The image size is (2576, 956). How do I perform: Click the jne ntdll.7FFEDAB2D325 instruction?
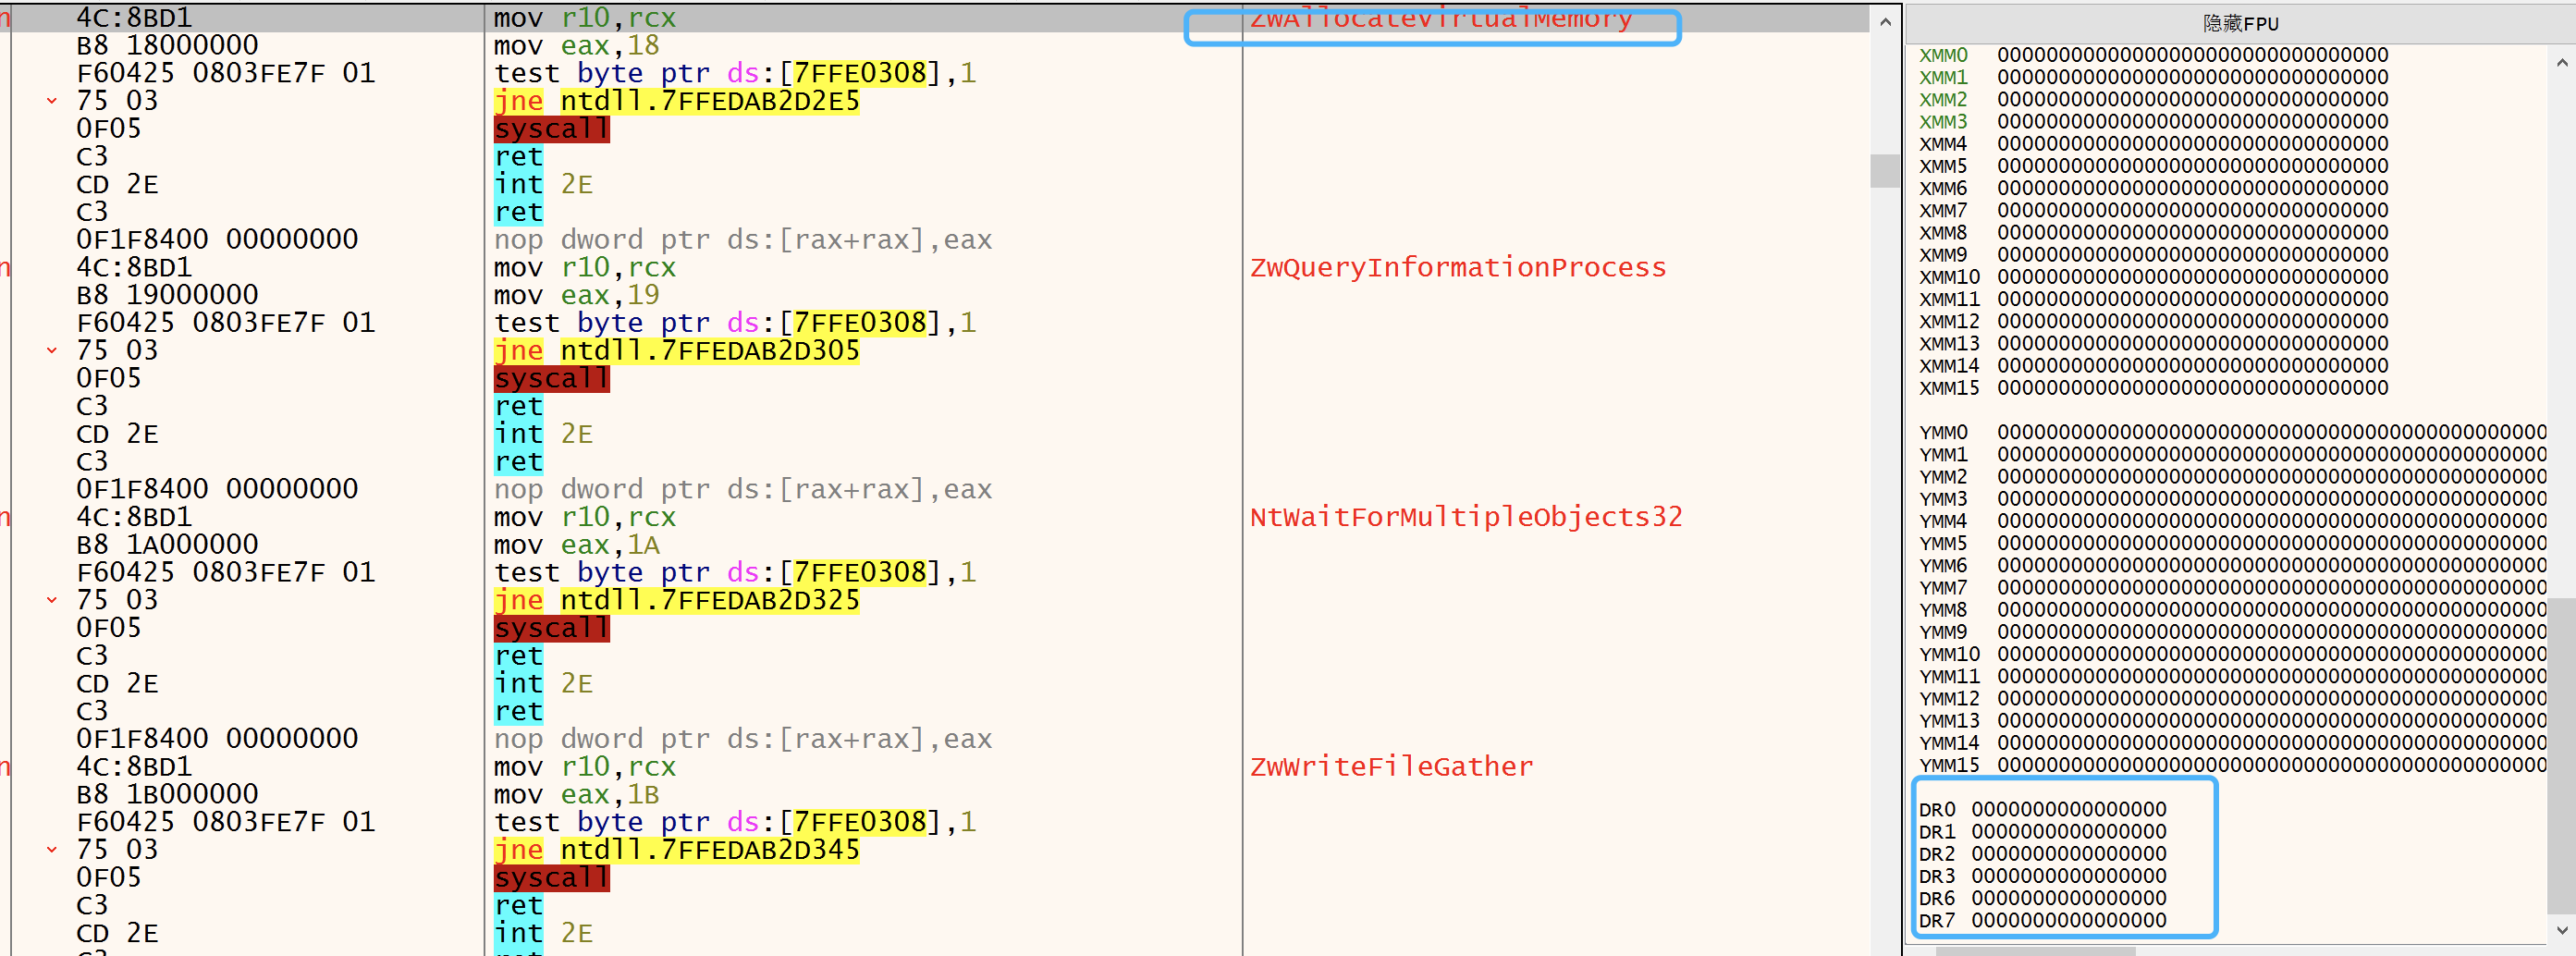pos(676,600)
